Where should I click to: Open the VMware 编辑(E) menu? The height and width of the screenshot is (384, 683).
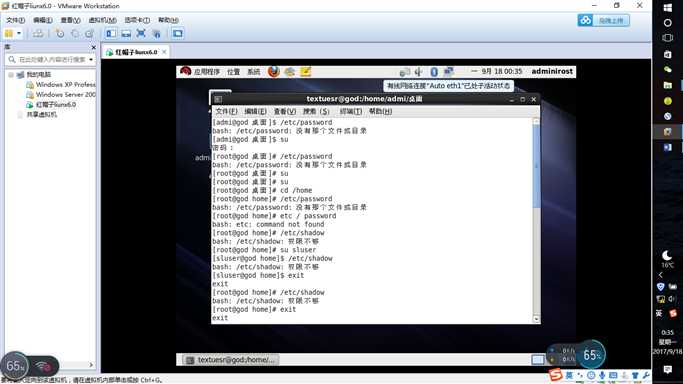[x=43, y=20]
